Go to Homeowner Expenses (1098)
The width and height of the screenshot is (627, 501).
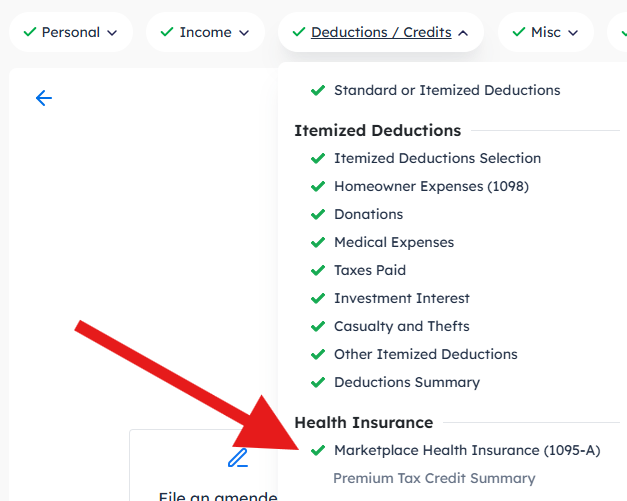(x=431, y=186)
